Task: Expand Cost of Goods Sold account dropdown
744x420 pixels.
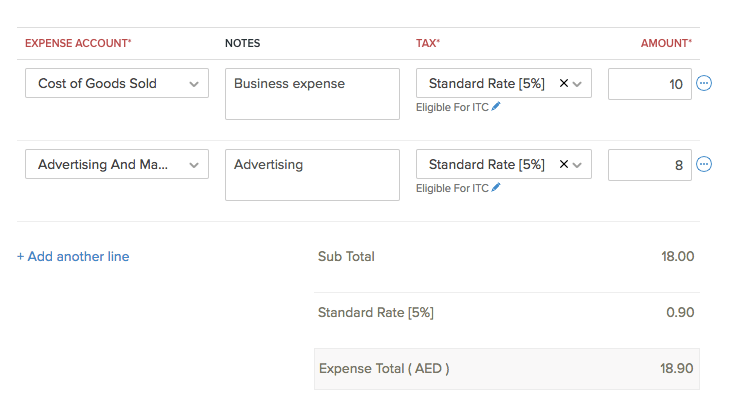Action: (x=194, y=84)
